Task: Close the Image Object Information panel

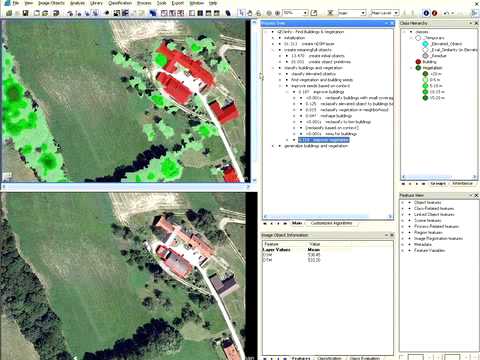Action: pos(392,235)
